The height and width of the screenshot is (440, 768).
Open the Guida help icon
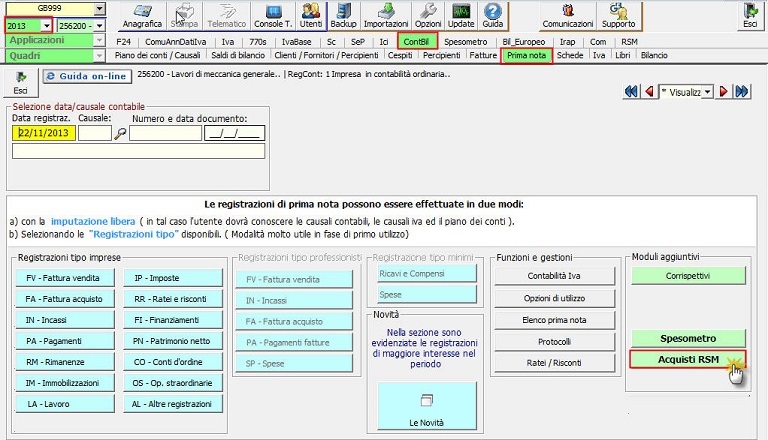493,16
